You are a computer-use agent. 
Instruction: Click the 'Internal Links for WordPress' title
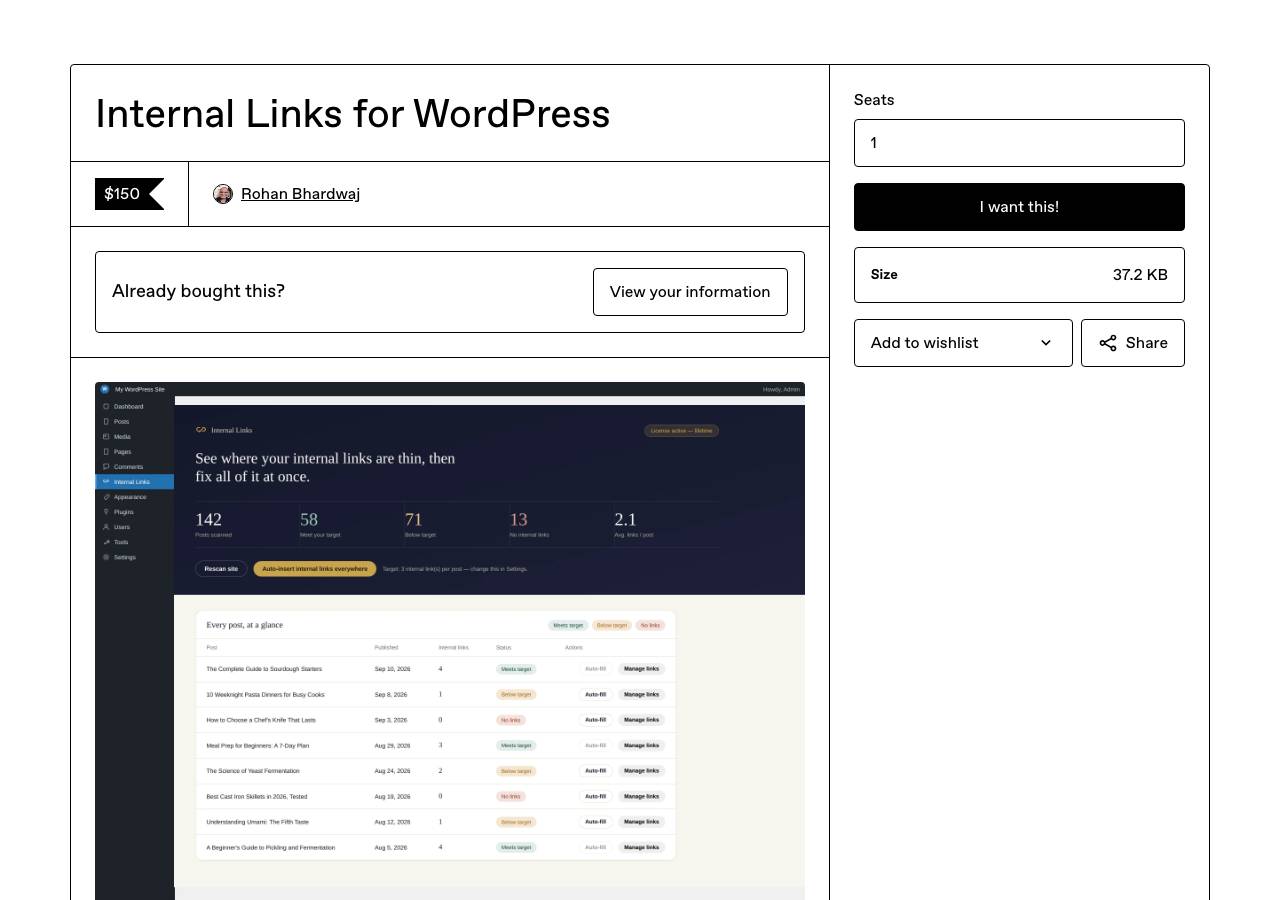click(353, 114)
